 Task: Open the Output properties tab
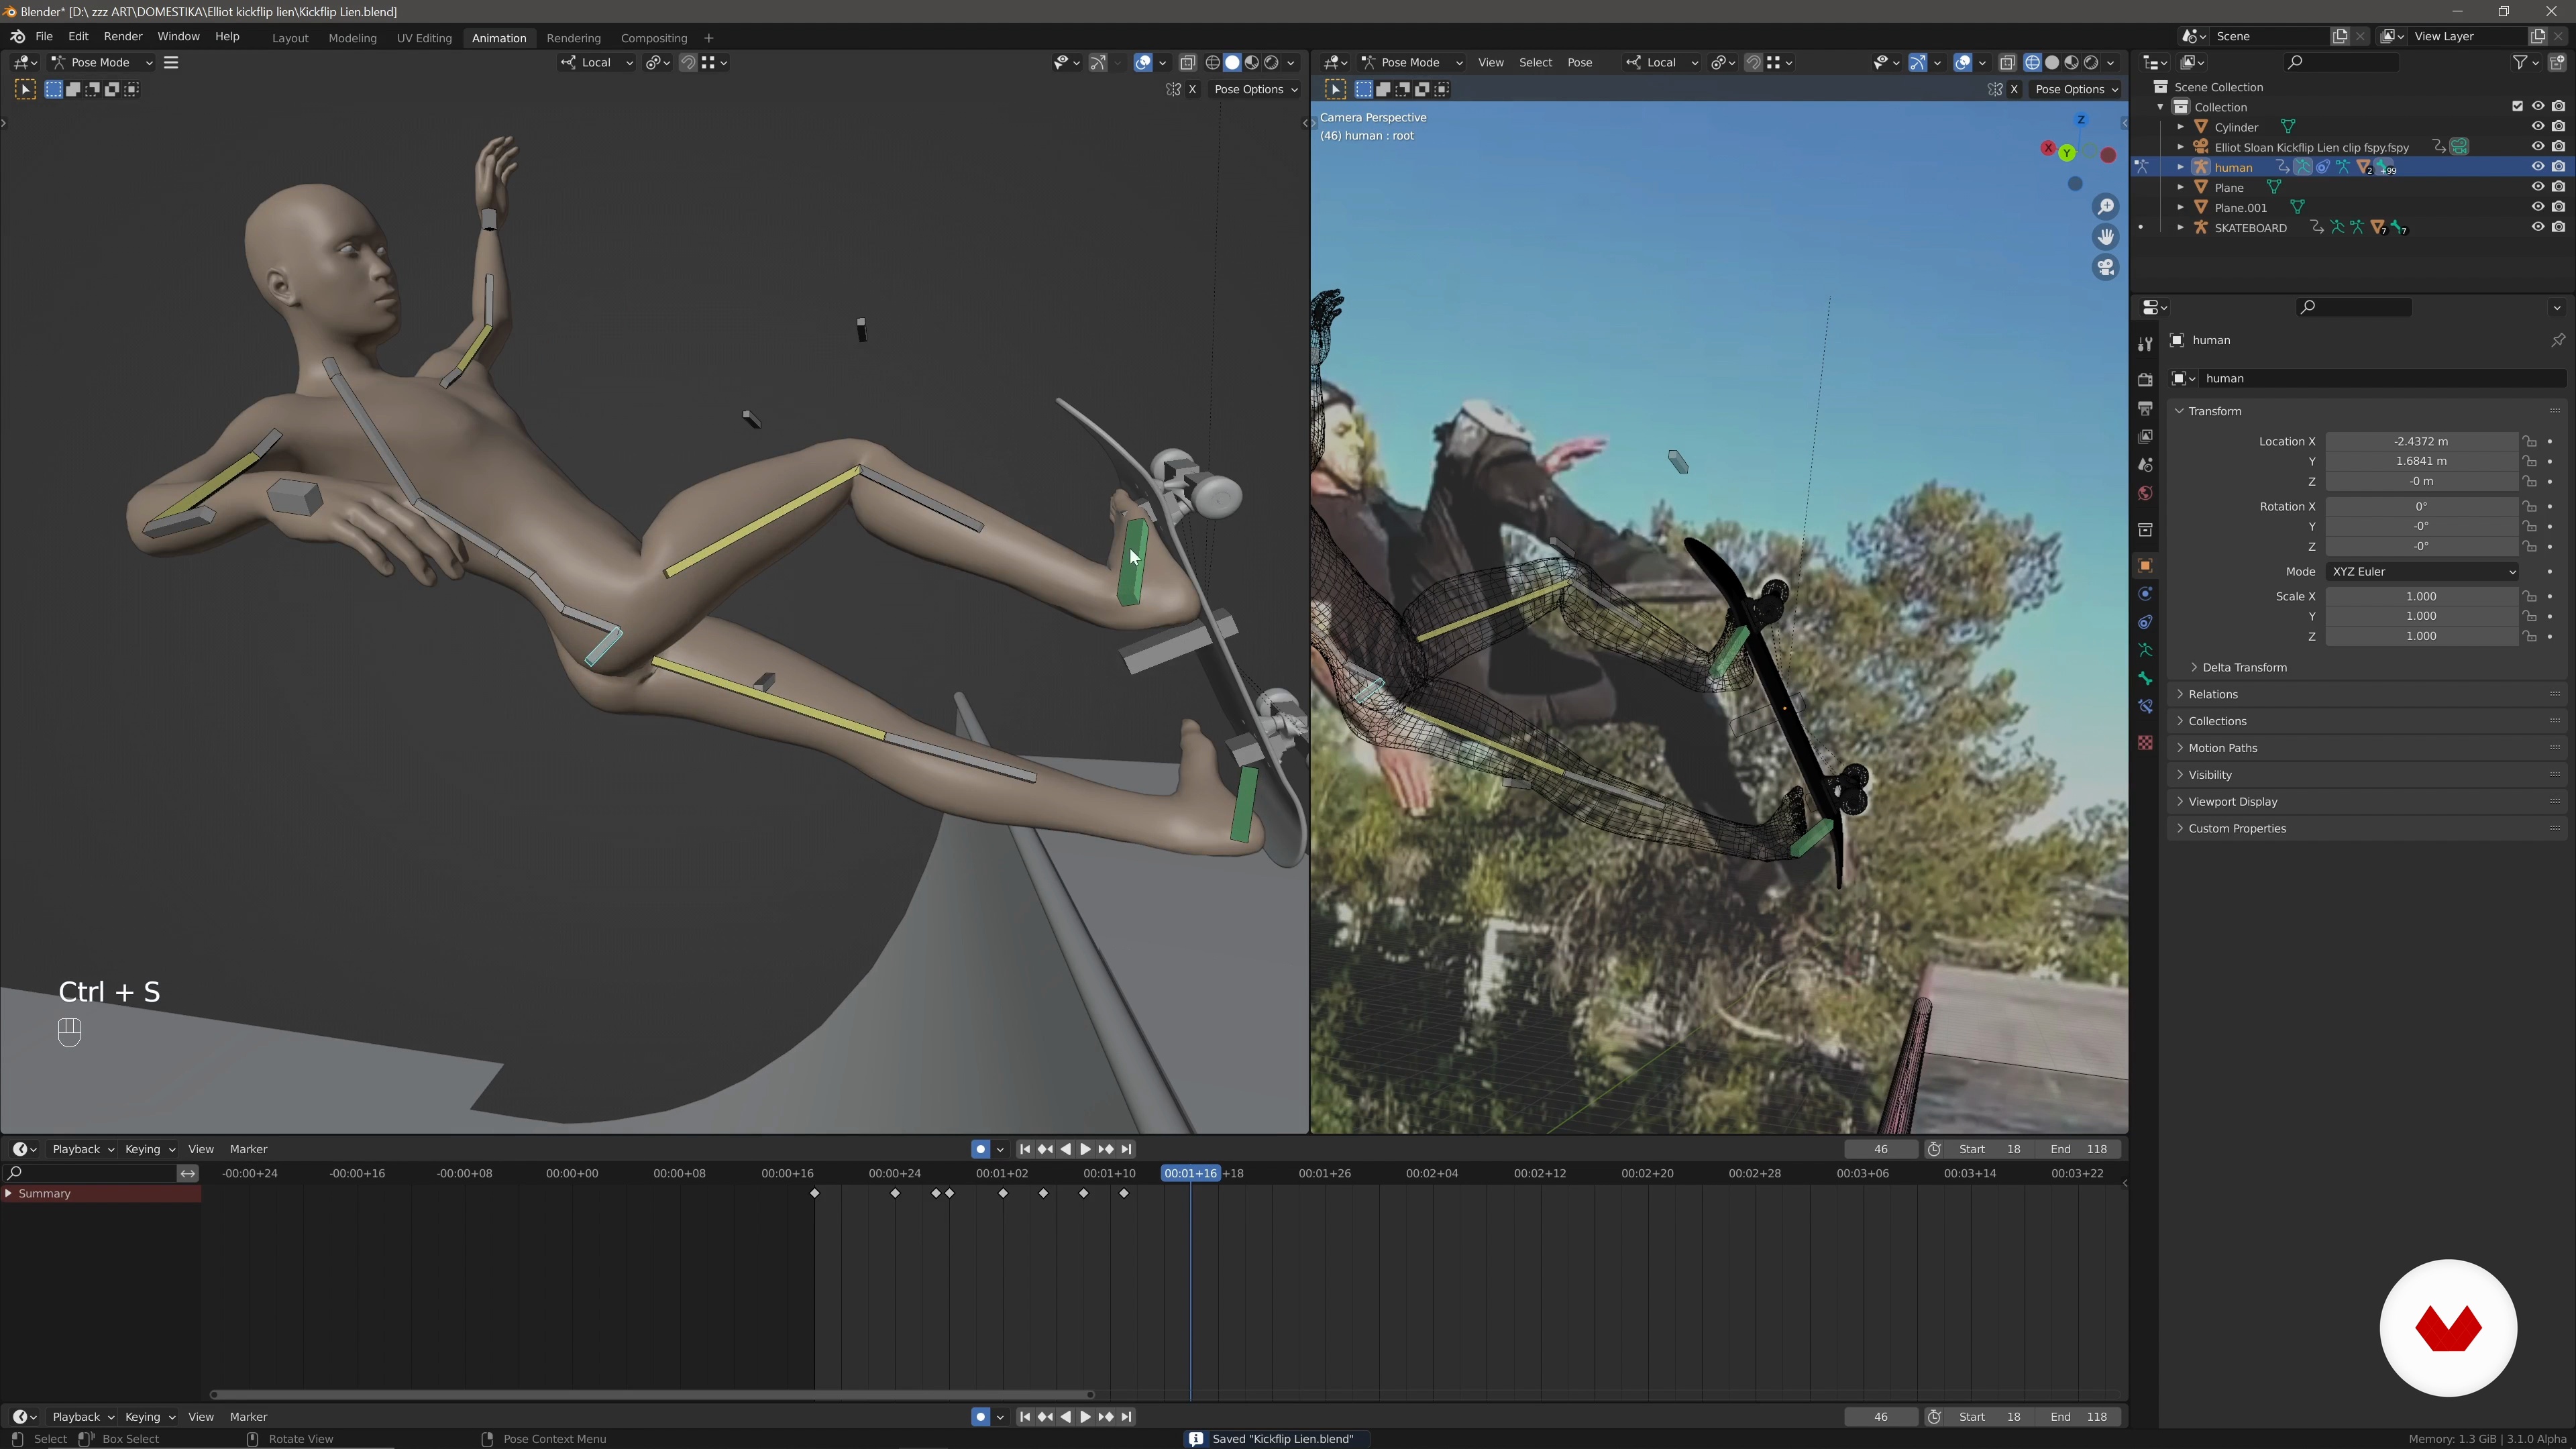[2145, 408]
